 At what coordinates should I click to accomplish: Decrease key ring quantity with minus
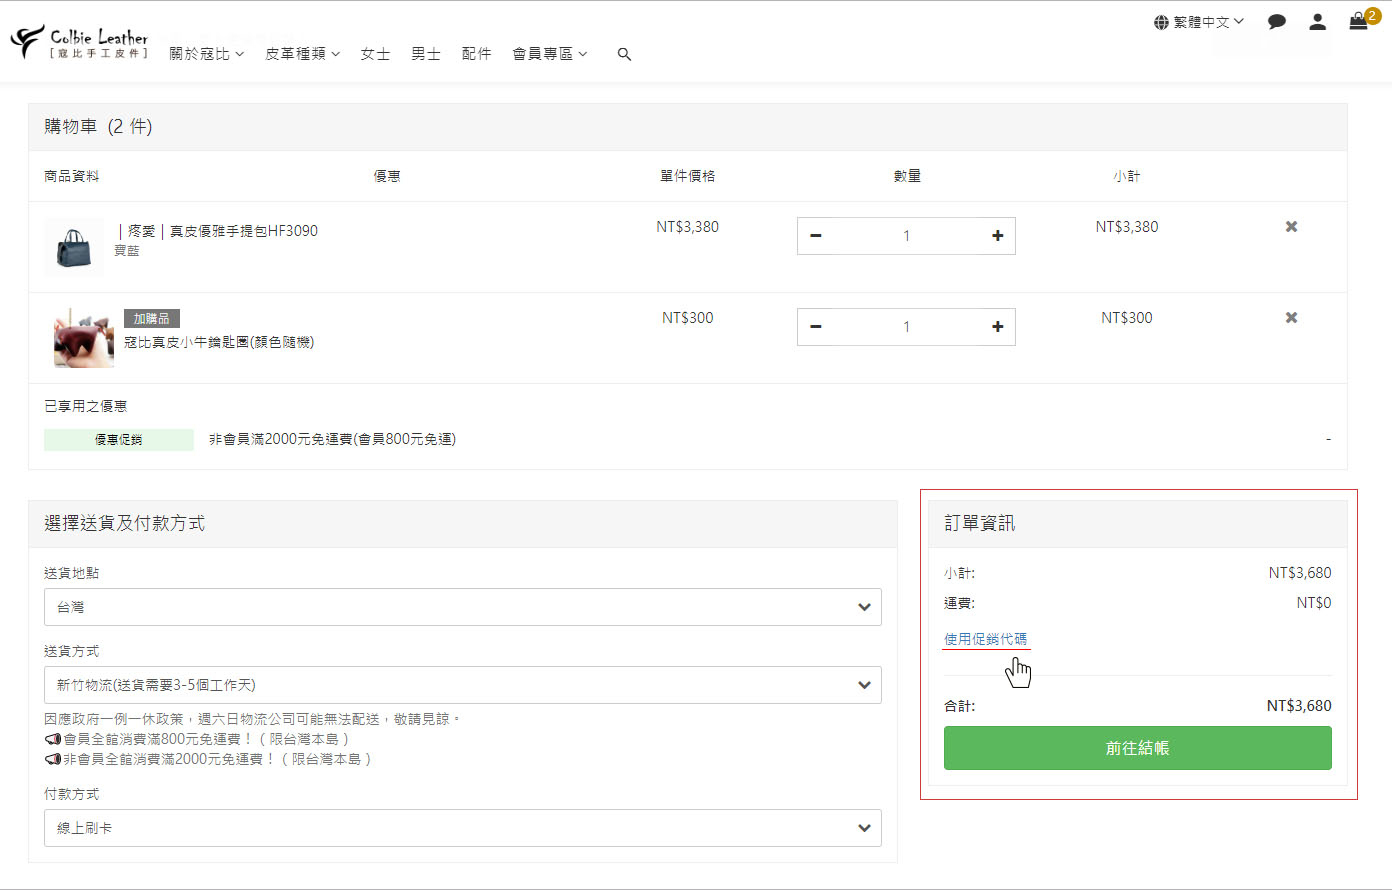[816, 327]
